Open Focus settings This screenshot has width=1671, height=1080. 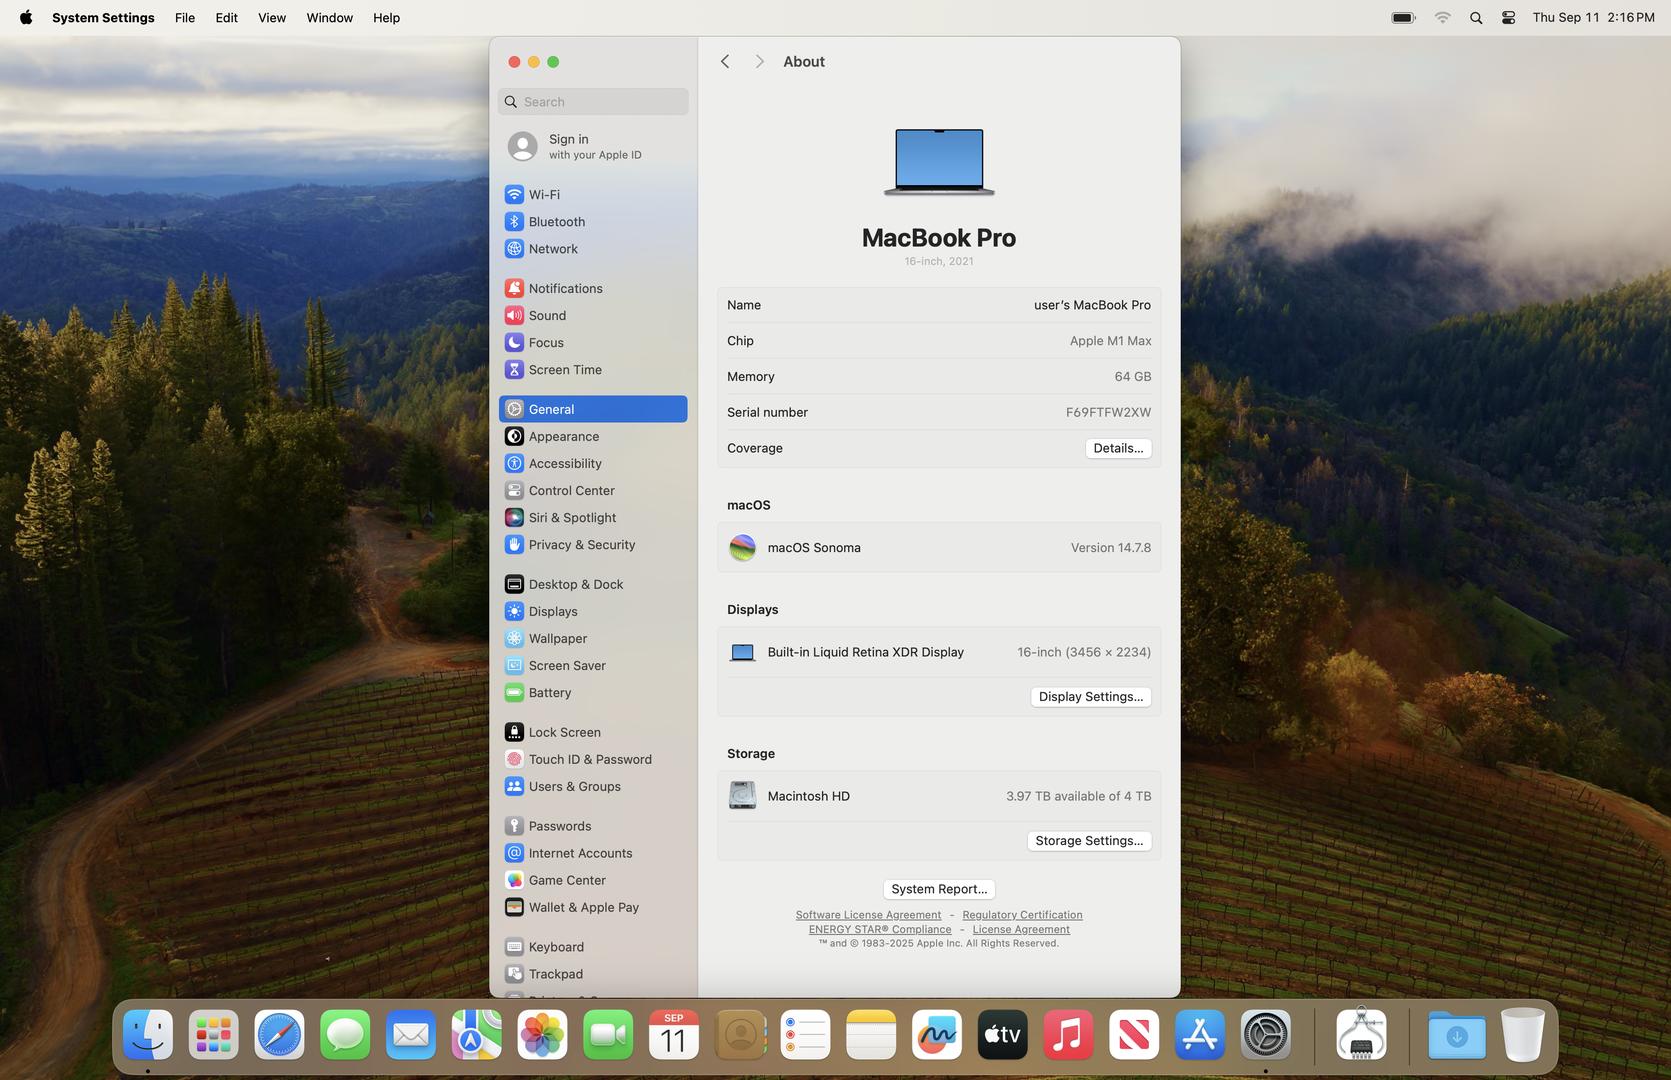pos(592,342)
